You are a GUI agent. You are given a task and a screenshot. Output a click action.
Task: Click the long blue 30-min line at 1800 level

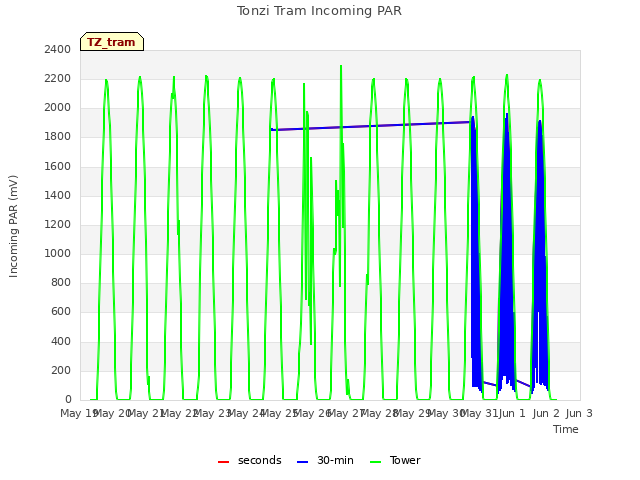[369, 126]
